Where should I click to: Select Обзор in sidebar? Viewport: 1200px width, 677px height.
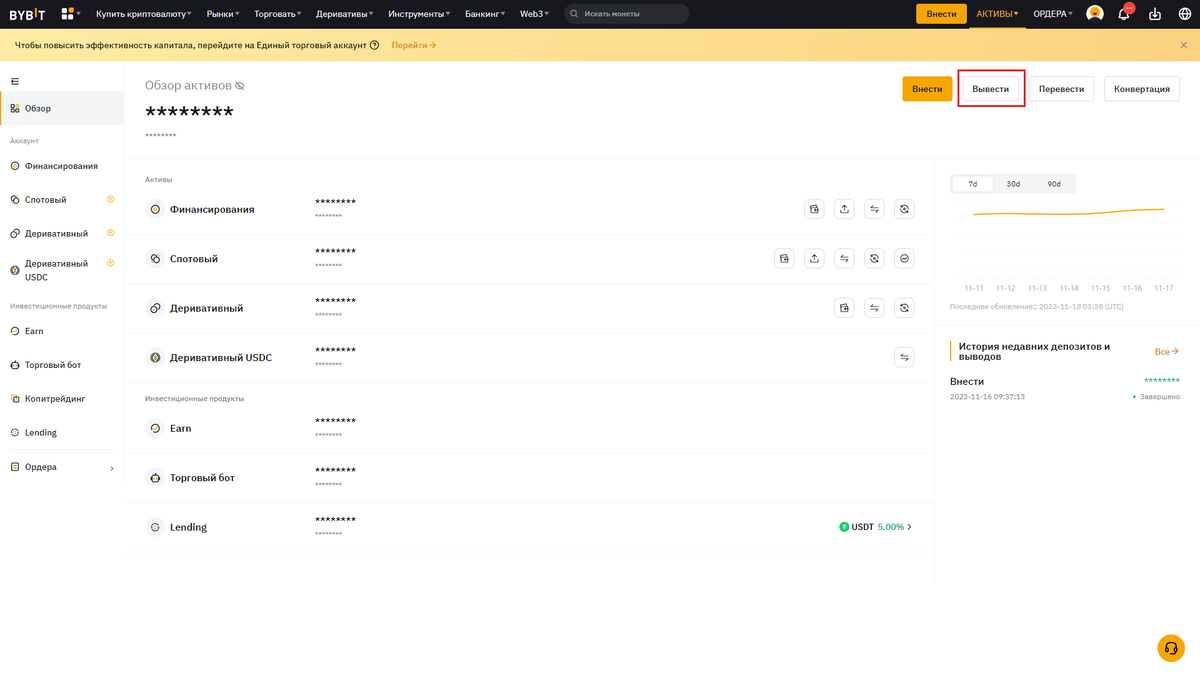62,108
